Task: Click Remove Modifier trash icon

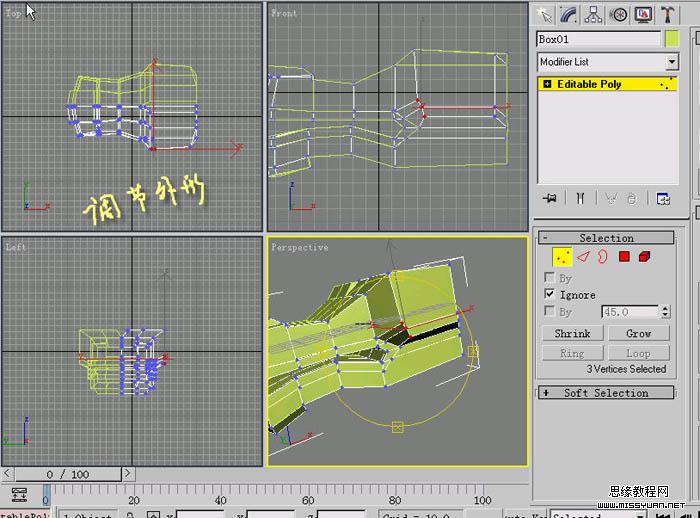Action: point(631,198)
